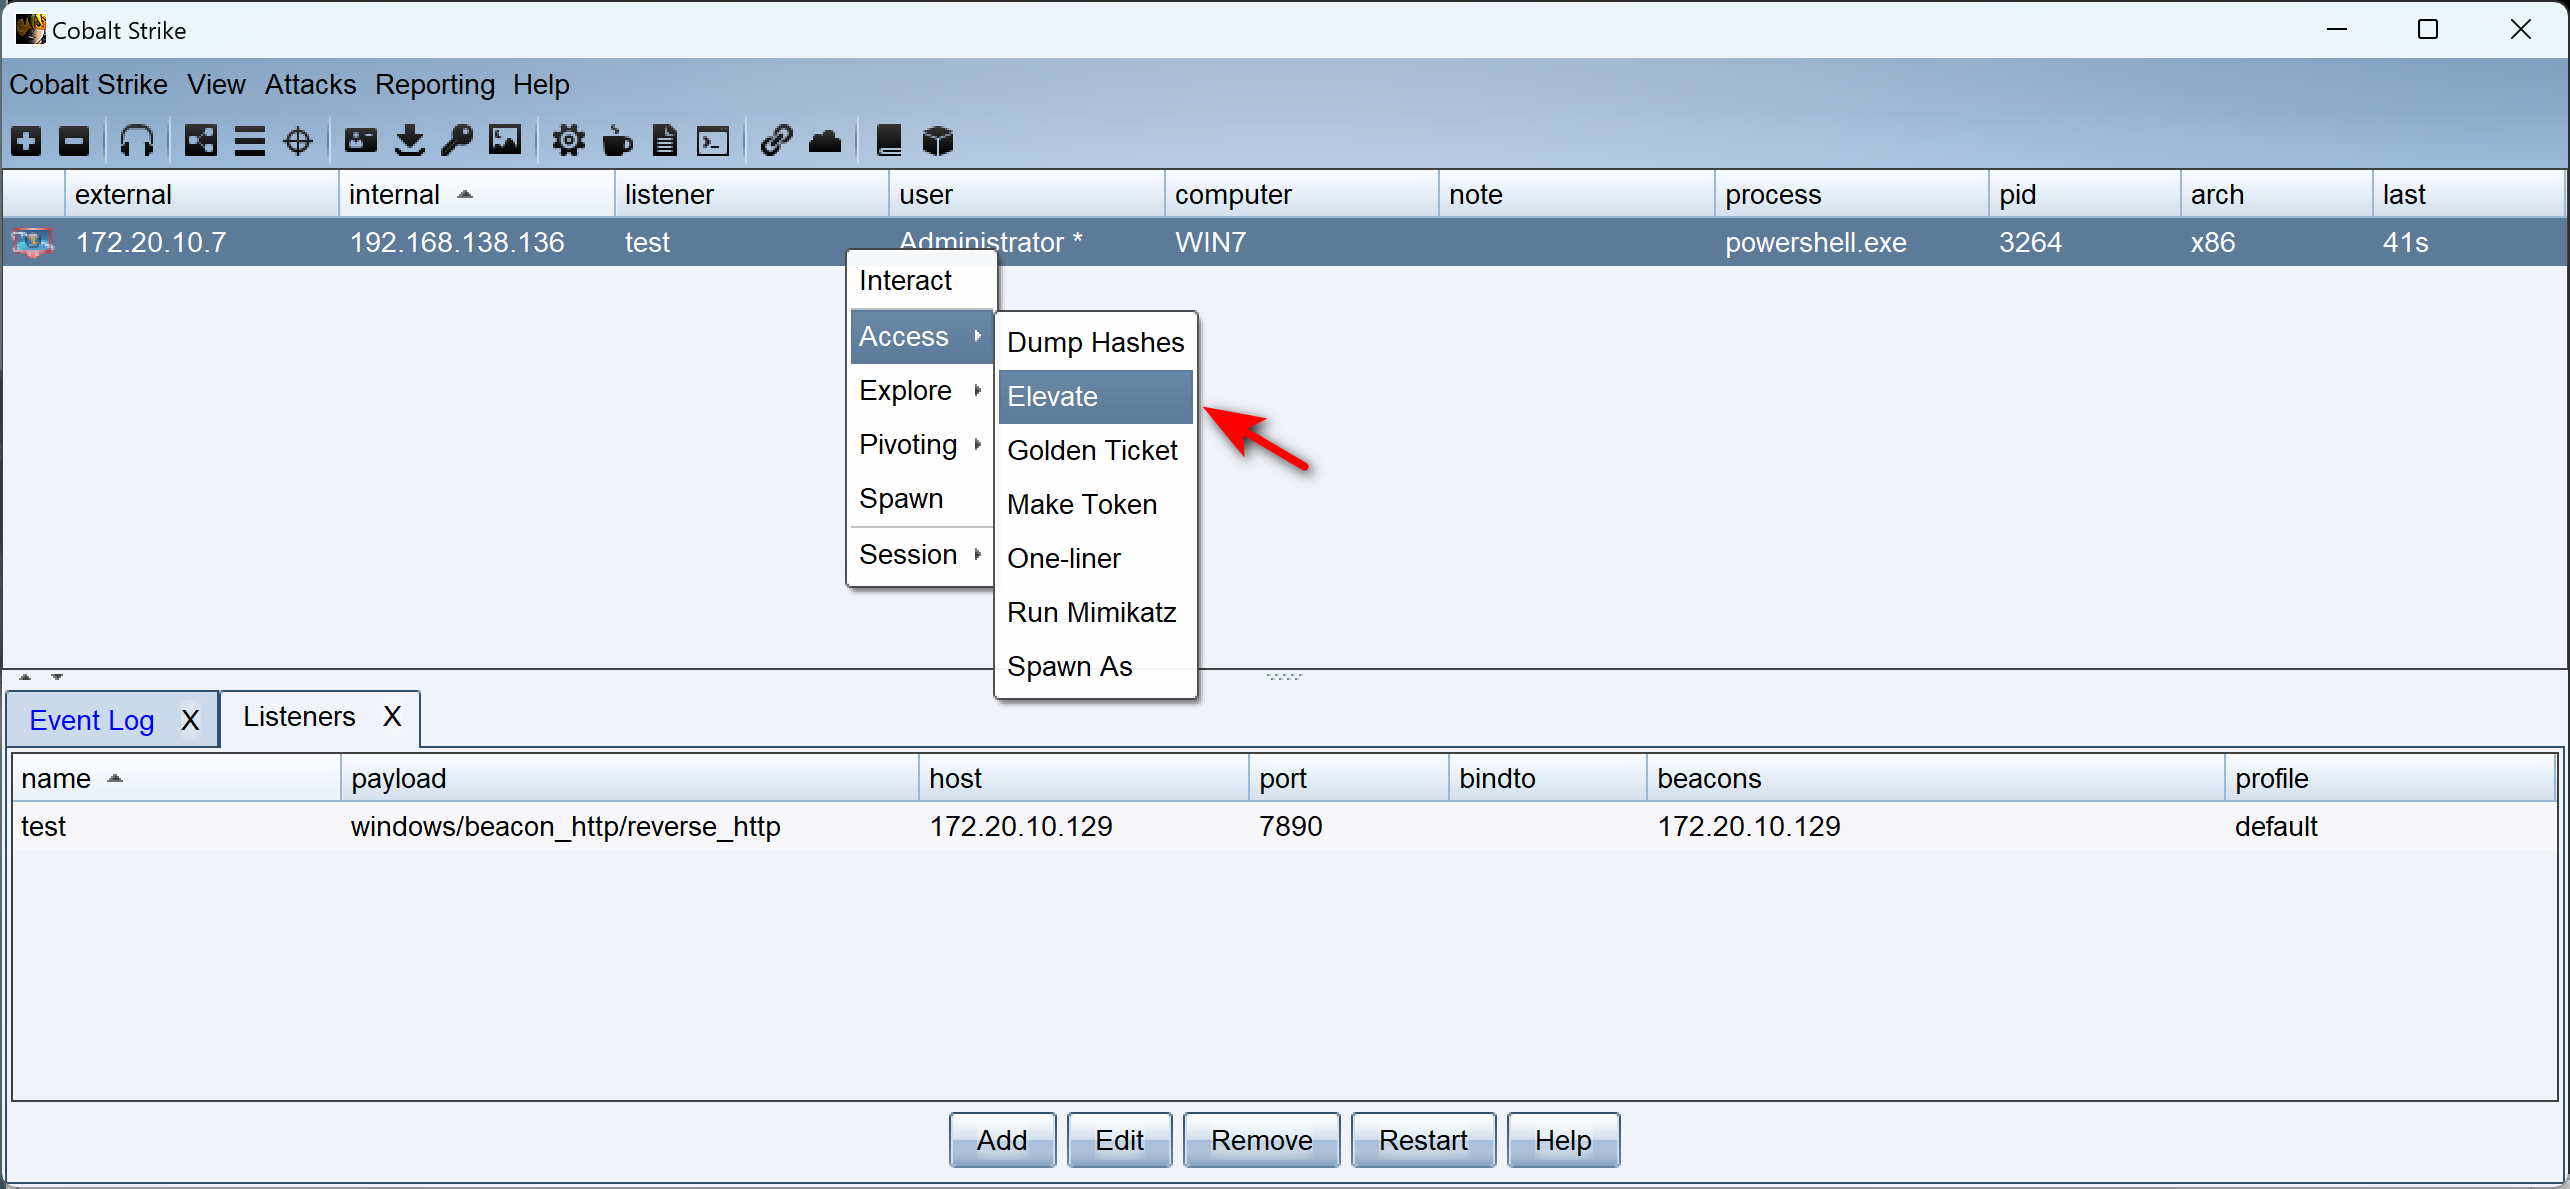The image size is (2570, 1189).
Task: Close the Listeners tab with X
Action: click(x=392, y=717)
